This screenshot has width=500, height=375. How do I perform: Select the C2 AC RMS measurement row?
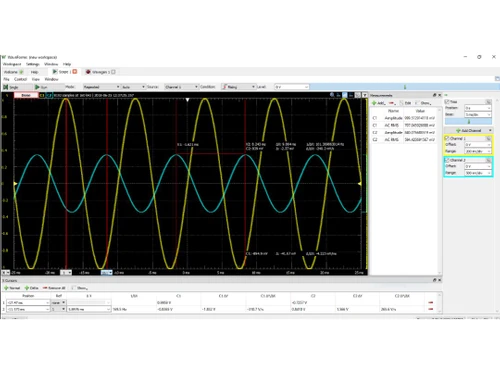(404, 140)
